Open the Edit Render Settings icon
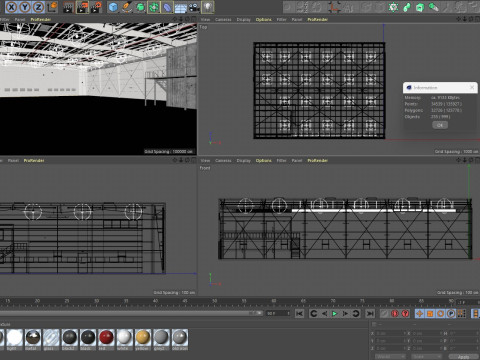This screenshot has height=360, width=480. pos(96,7)
